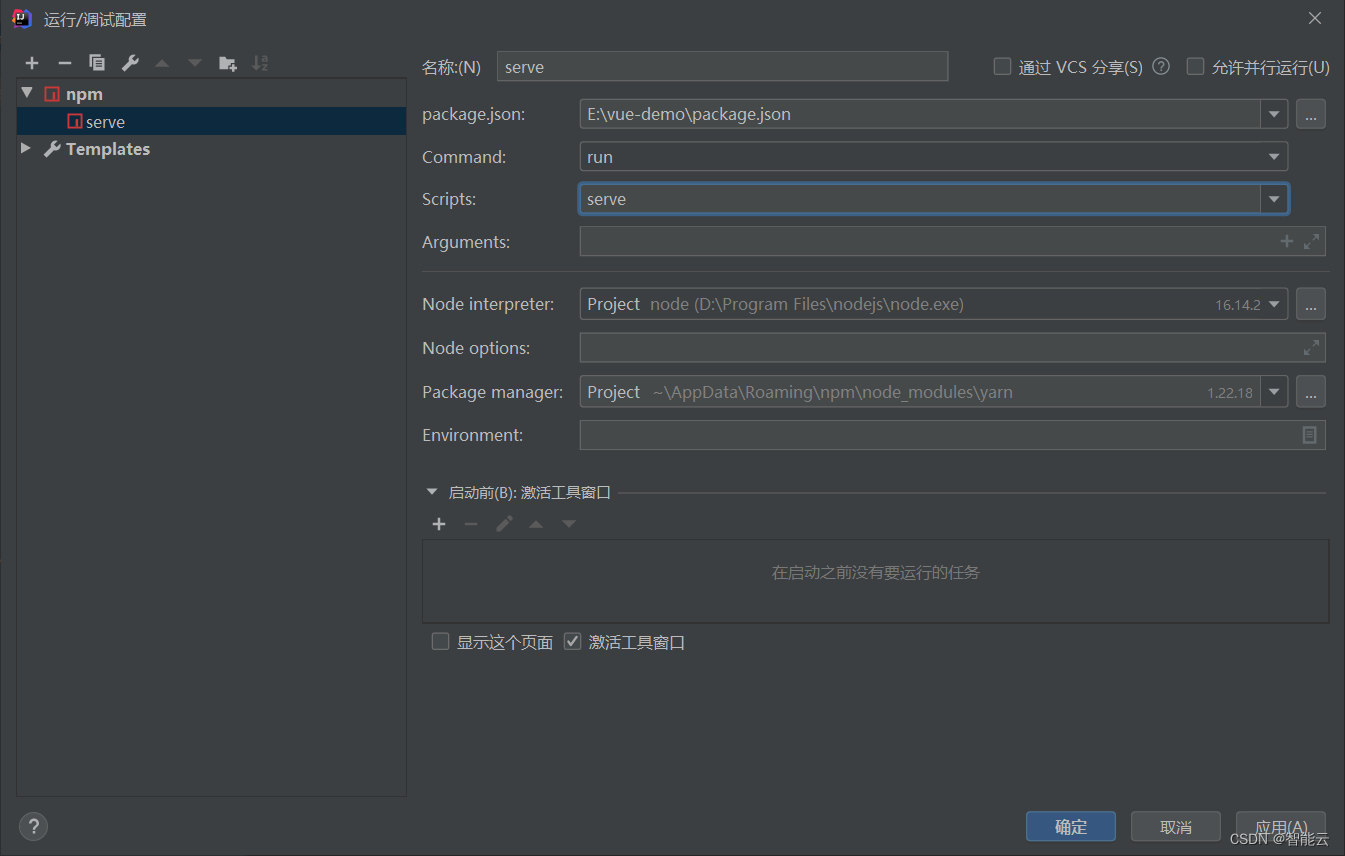This screenshot has width=1345, height=856.
Task: Browse Package manager with ellipsis button
Action: [x=1311, y=391]
